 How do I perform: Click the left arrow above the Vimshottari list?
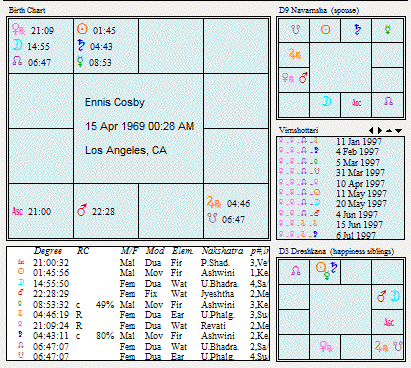371,130
